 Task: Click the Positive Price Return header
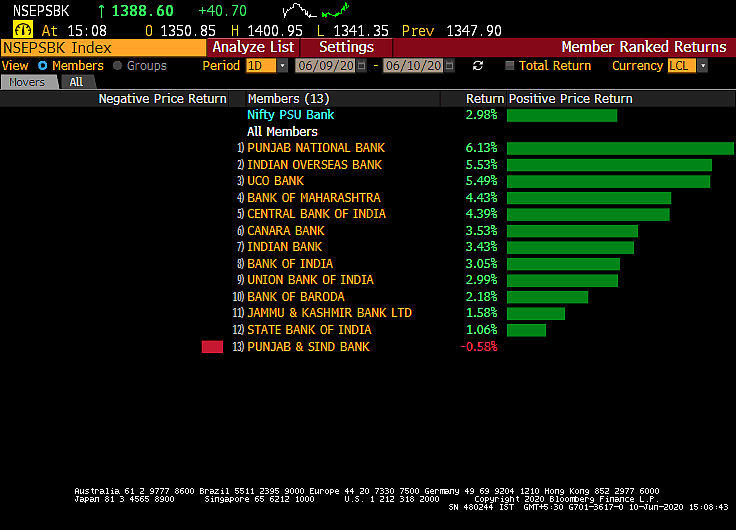(x=570, y=99)
